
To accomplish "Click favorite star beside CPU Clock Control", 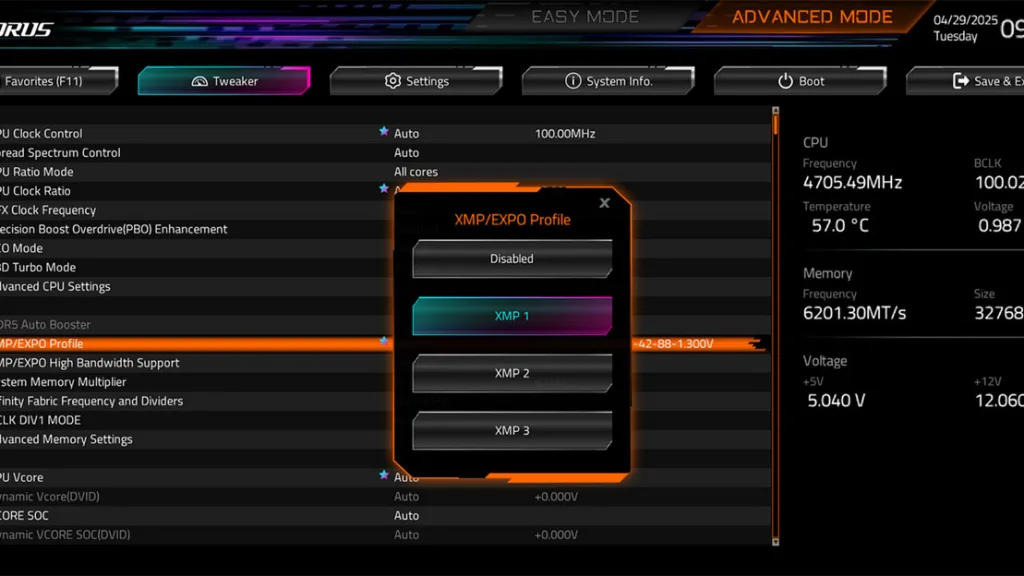I will [384, 131].
